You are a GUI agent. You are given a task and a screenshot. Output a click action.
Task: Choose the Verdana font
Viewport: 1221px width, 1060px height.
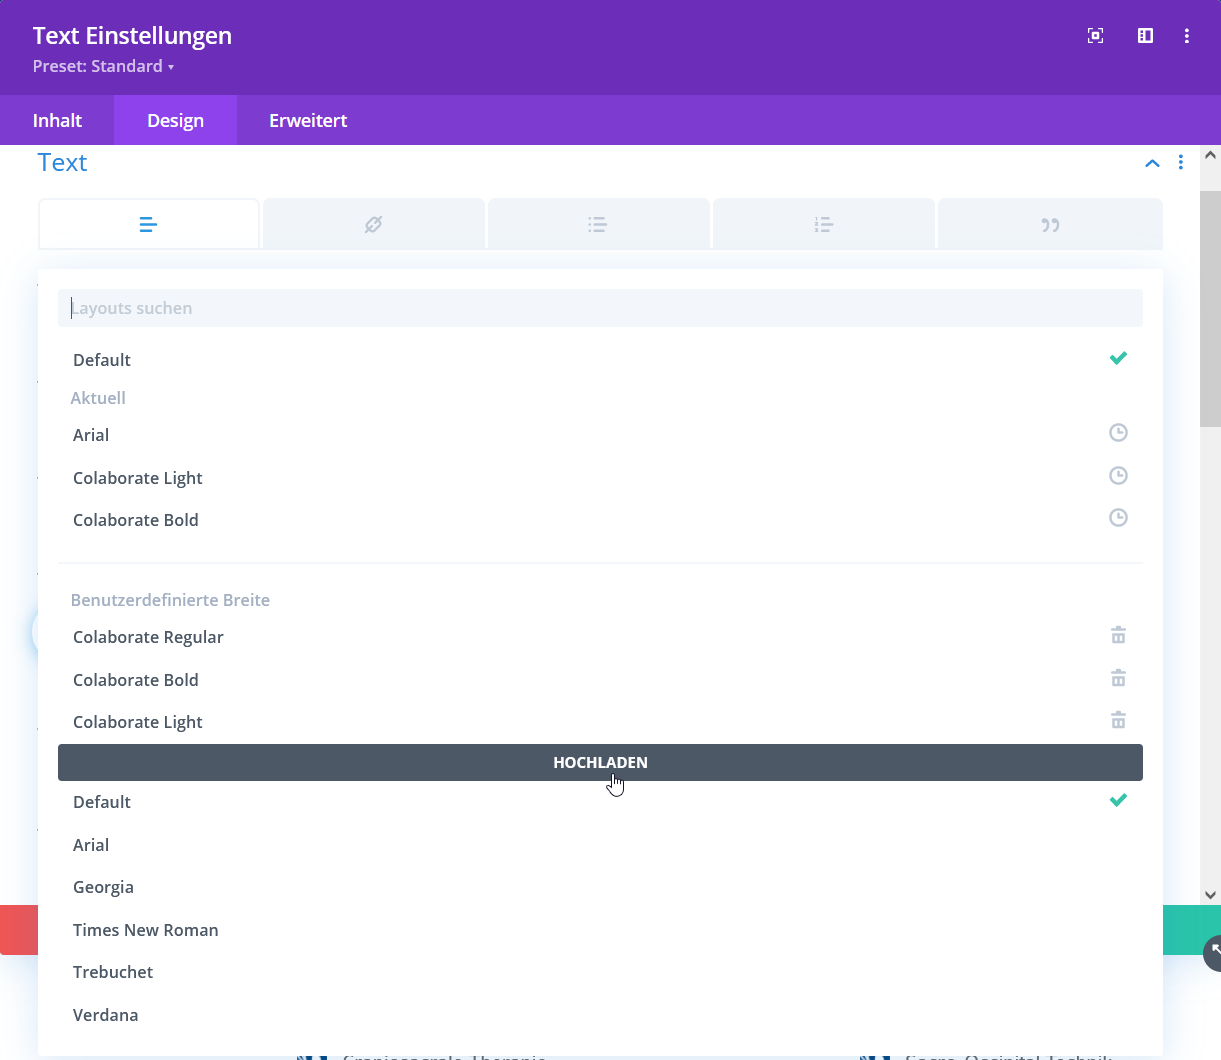pyautogui.click(x=600, y=1015)
